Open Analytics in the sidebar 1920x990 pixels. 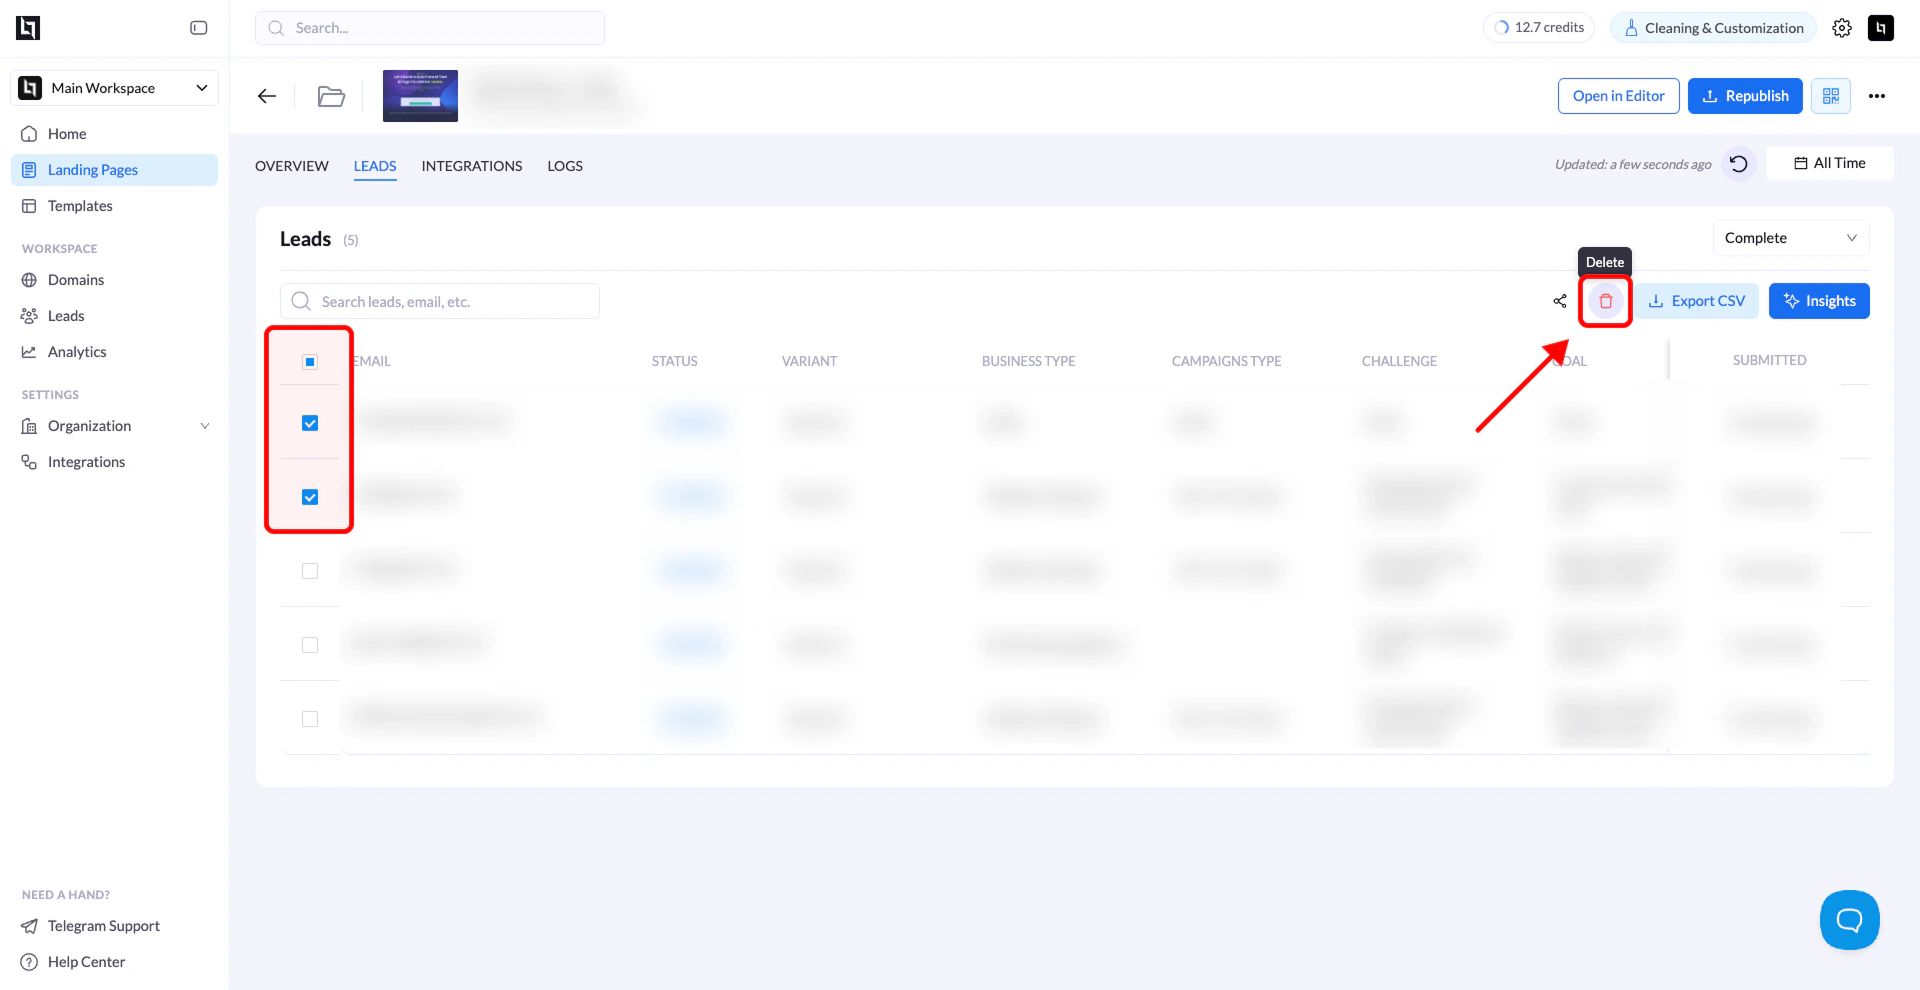coord(114,352)
